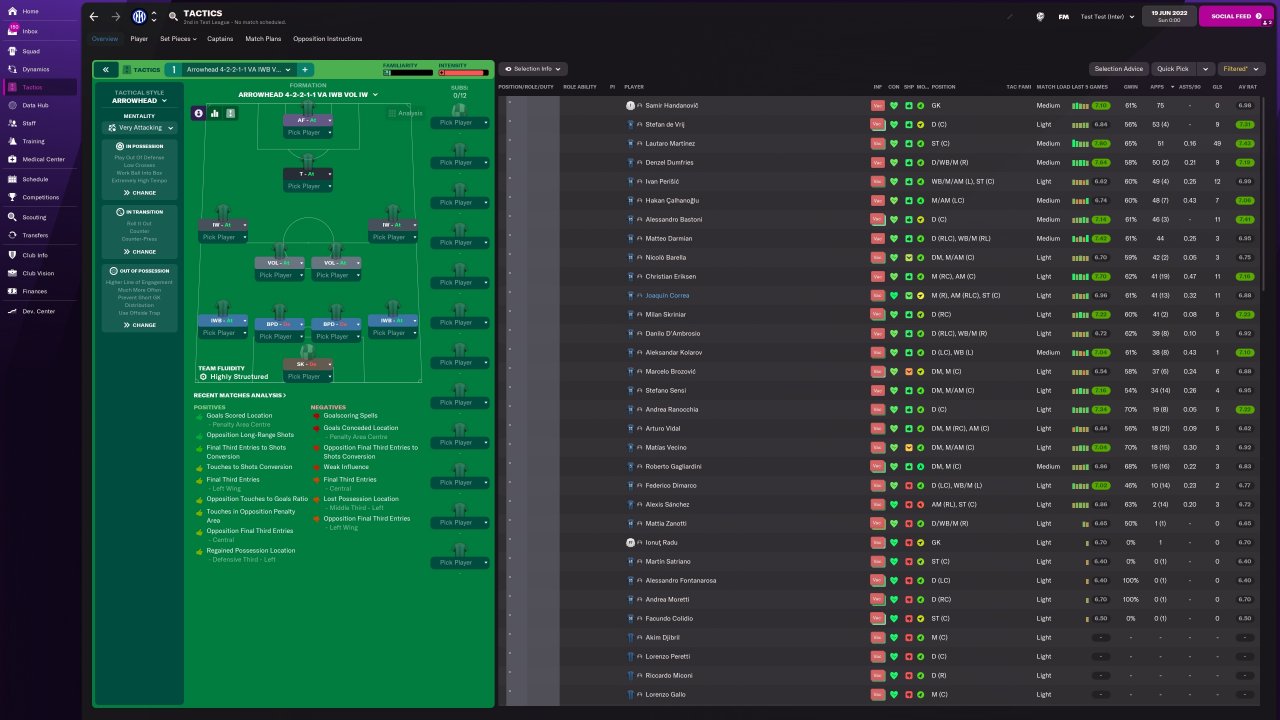This screenshot has width=1280, height=720.
Task: Click the red status badge for Stefan de Vrij
Action: (x=878, y=124)
